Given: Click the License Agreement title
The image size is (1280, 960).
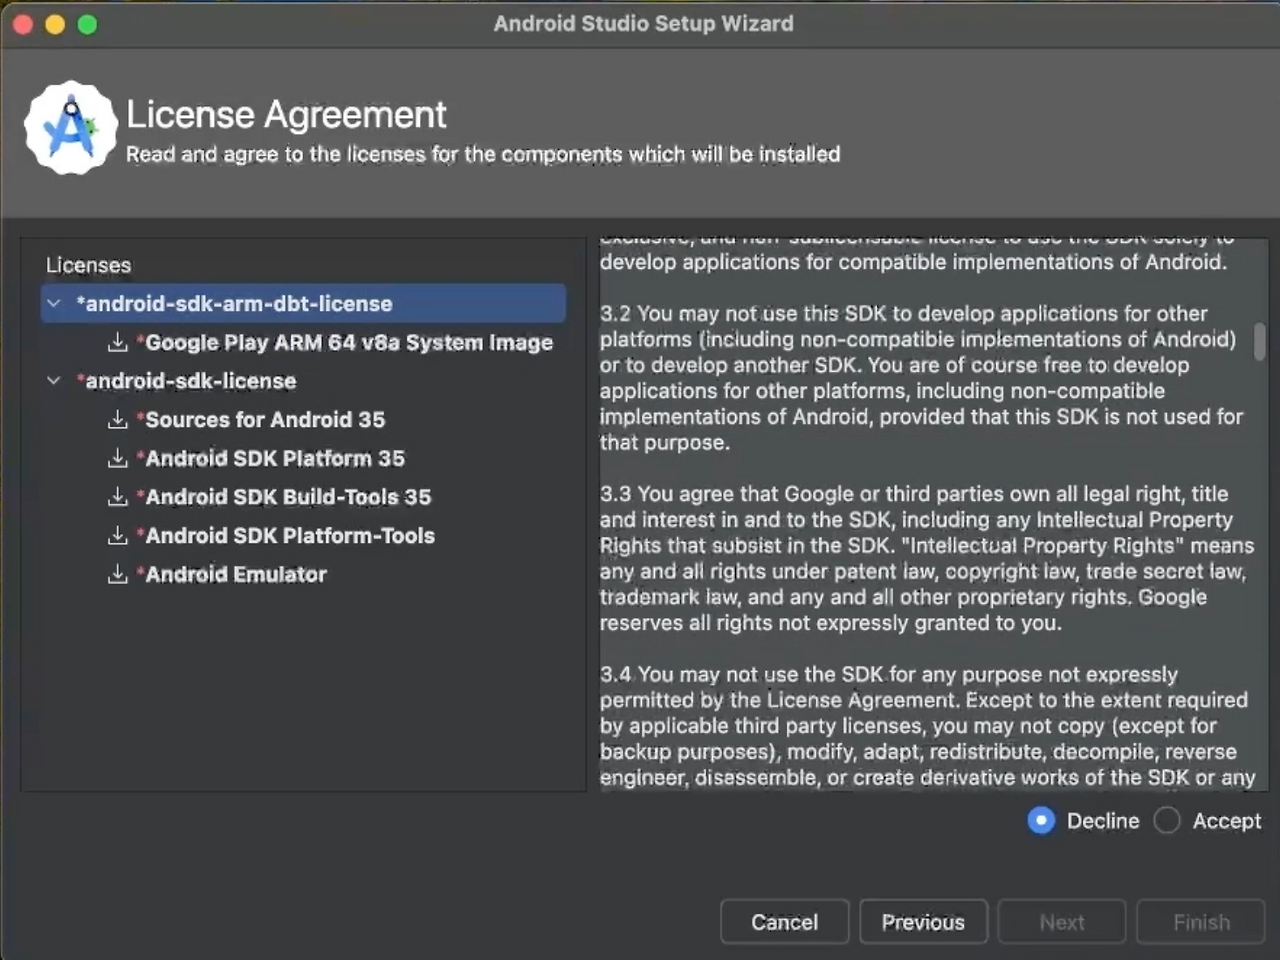Looking at the screenshot, I should [x=286, y=115].
